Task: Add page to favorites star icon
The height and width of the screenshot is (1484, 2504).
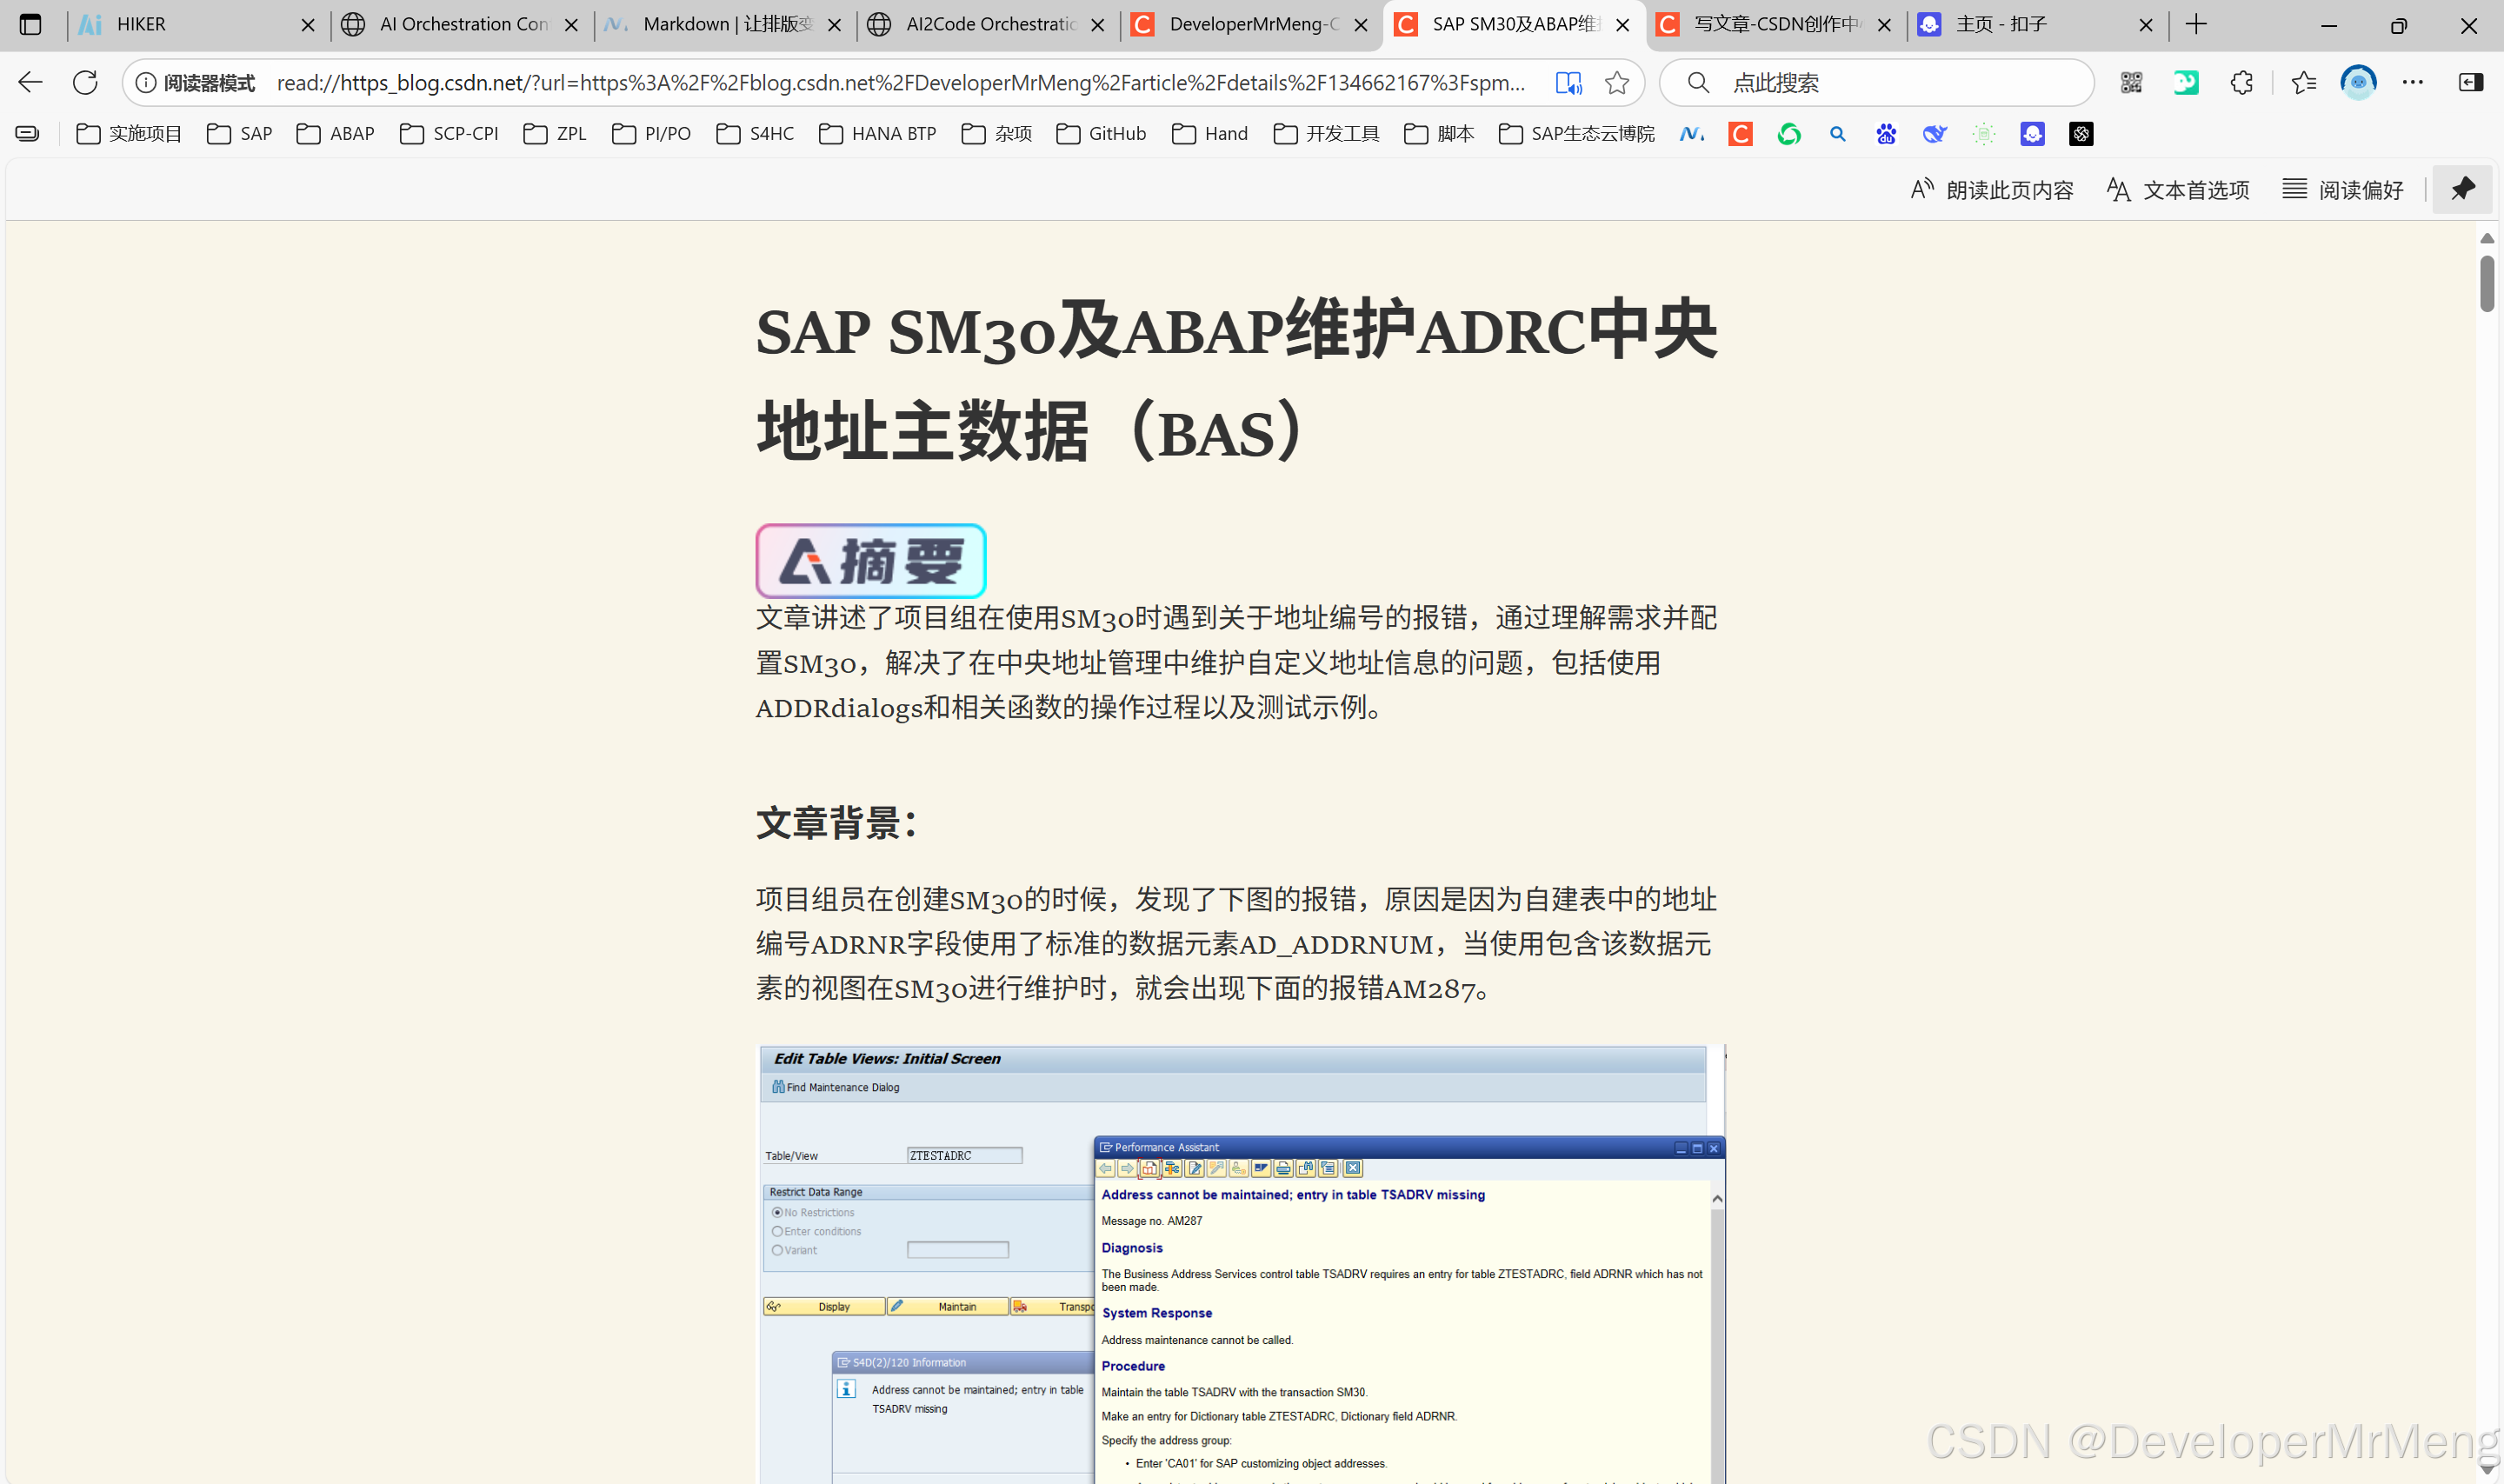Action: (1616, 83)
